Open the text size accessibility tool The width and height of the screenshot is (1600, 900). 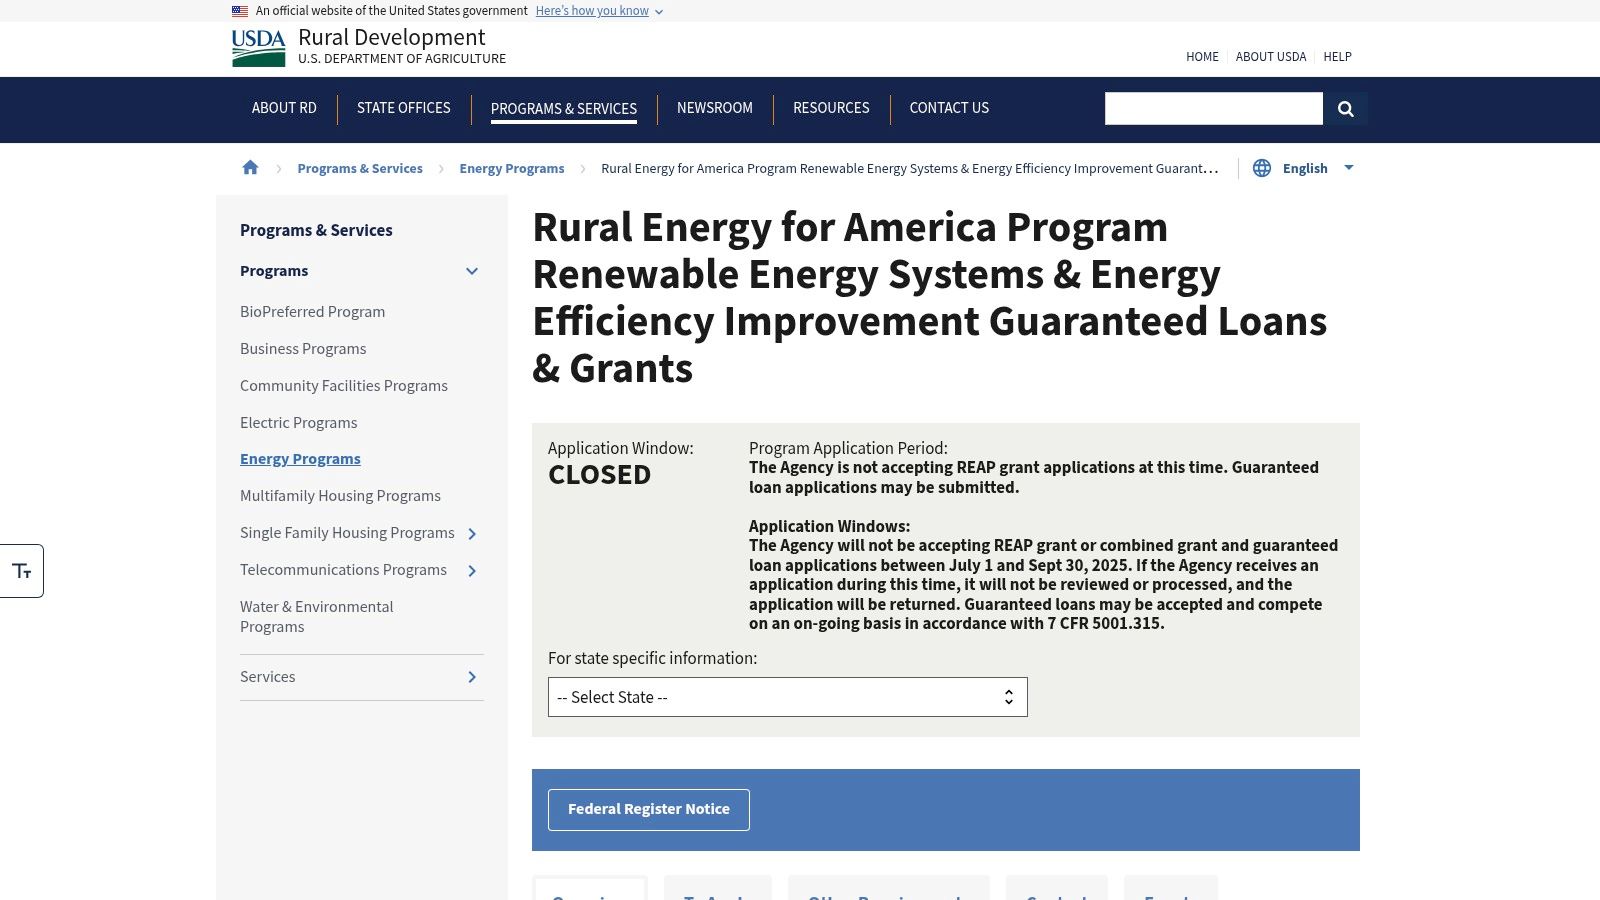coord(22,571)
